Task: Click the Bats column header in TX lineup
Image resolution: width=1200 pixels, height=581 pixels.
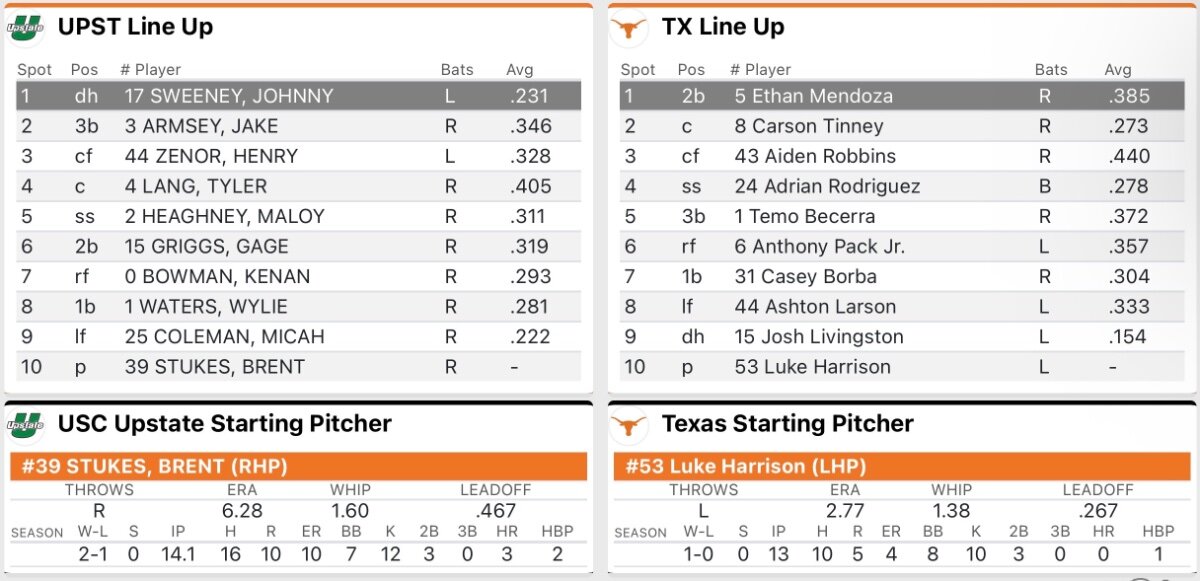Action: (x=1051, y=70)
